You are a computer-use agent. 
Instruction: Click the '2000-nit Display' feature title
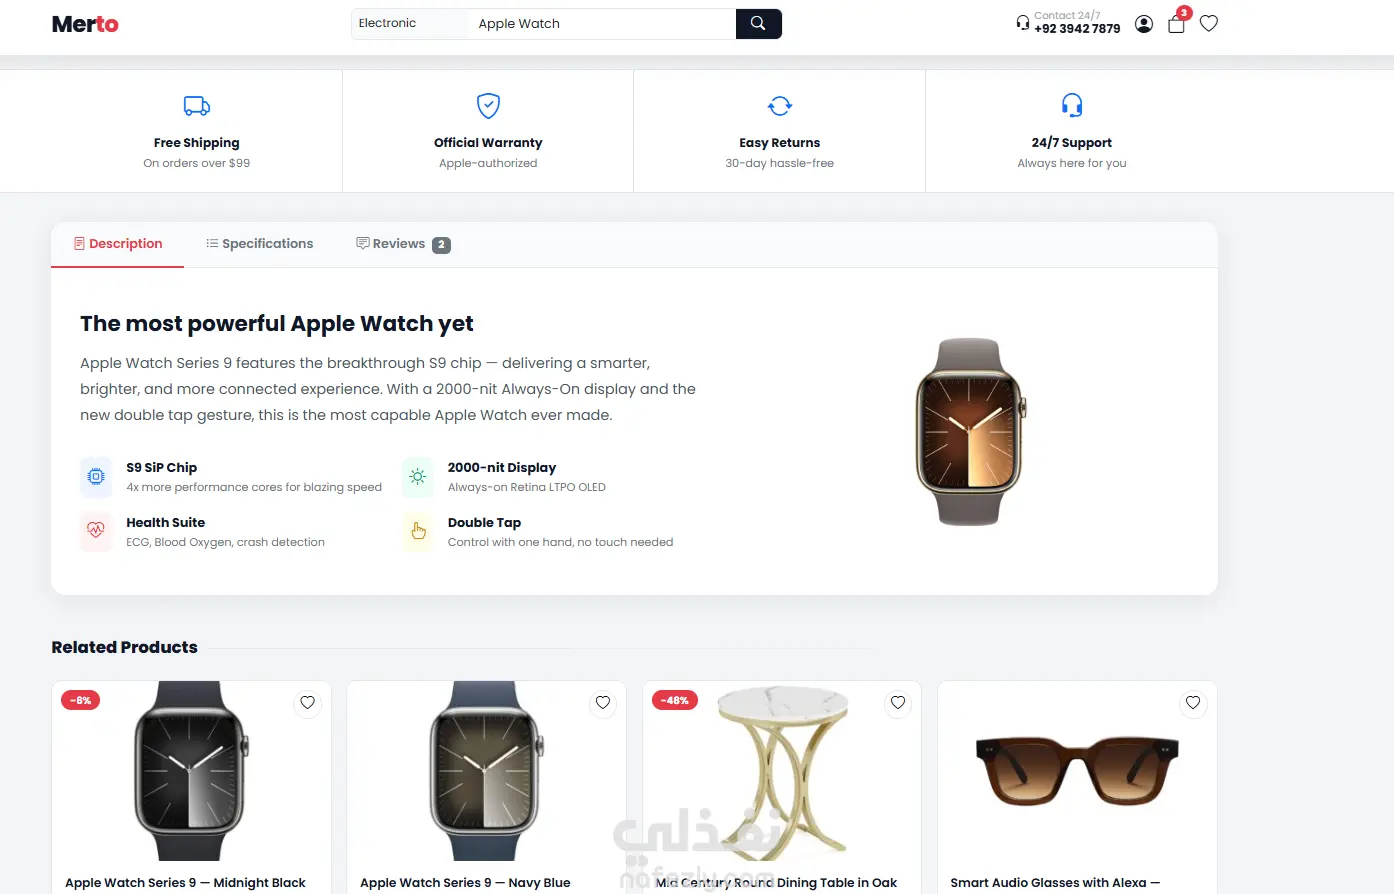[502, 467]
